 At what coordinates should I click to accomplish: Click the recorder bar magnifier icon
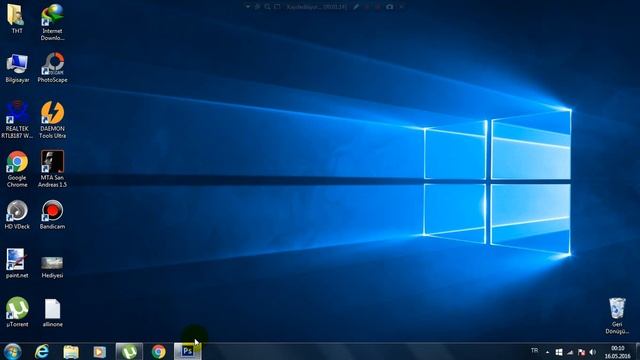tap(267, 7)
